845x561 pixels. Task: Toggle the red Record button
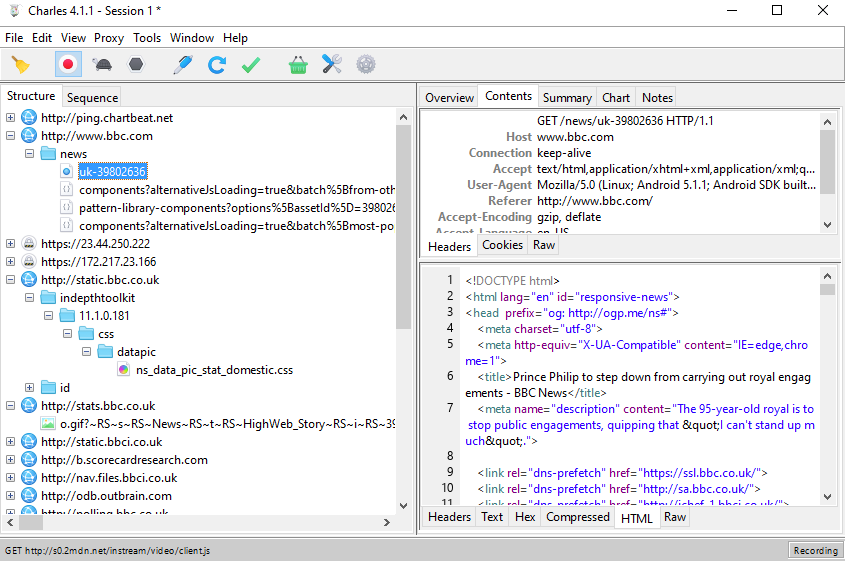pyautogui.click(x=68, y=65)
